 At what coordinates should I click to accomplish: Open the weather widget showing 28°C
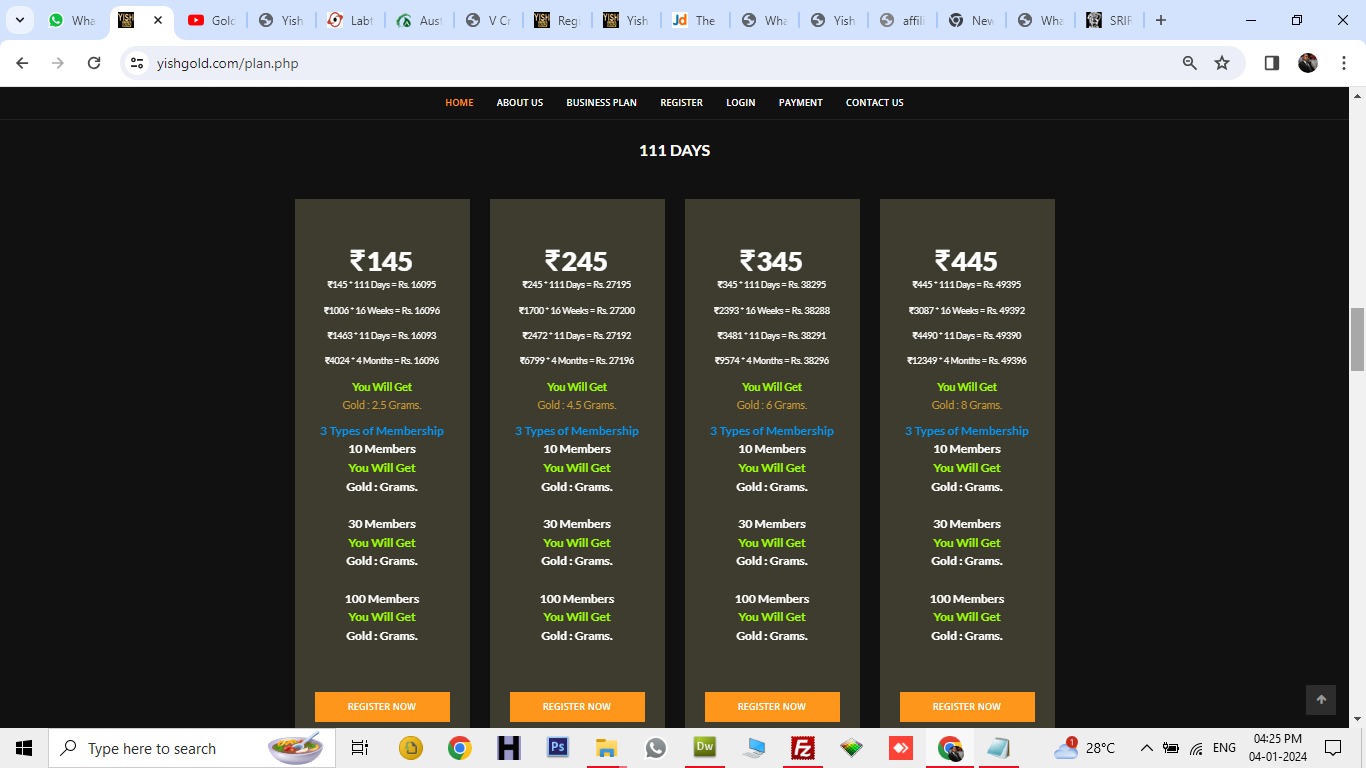point(1085,748)
